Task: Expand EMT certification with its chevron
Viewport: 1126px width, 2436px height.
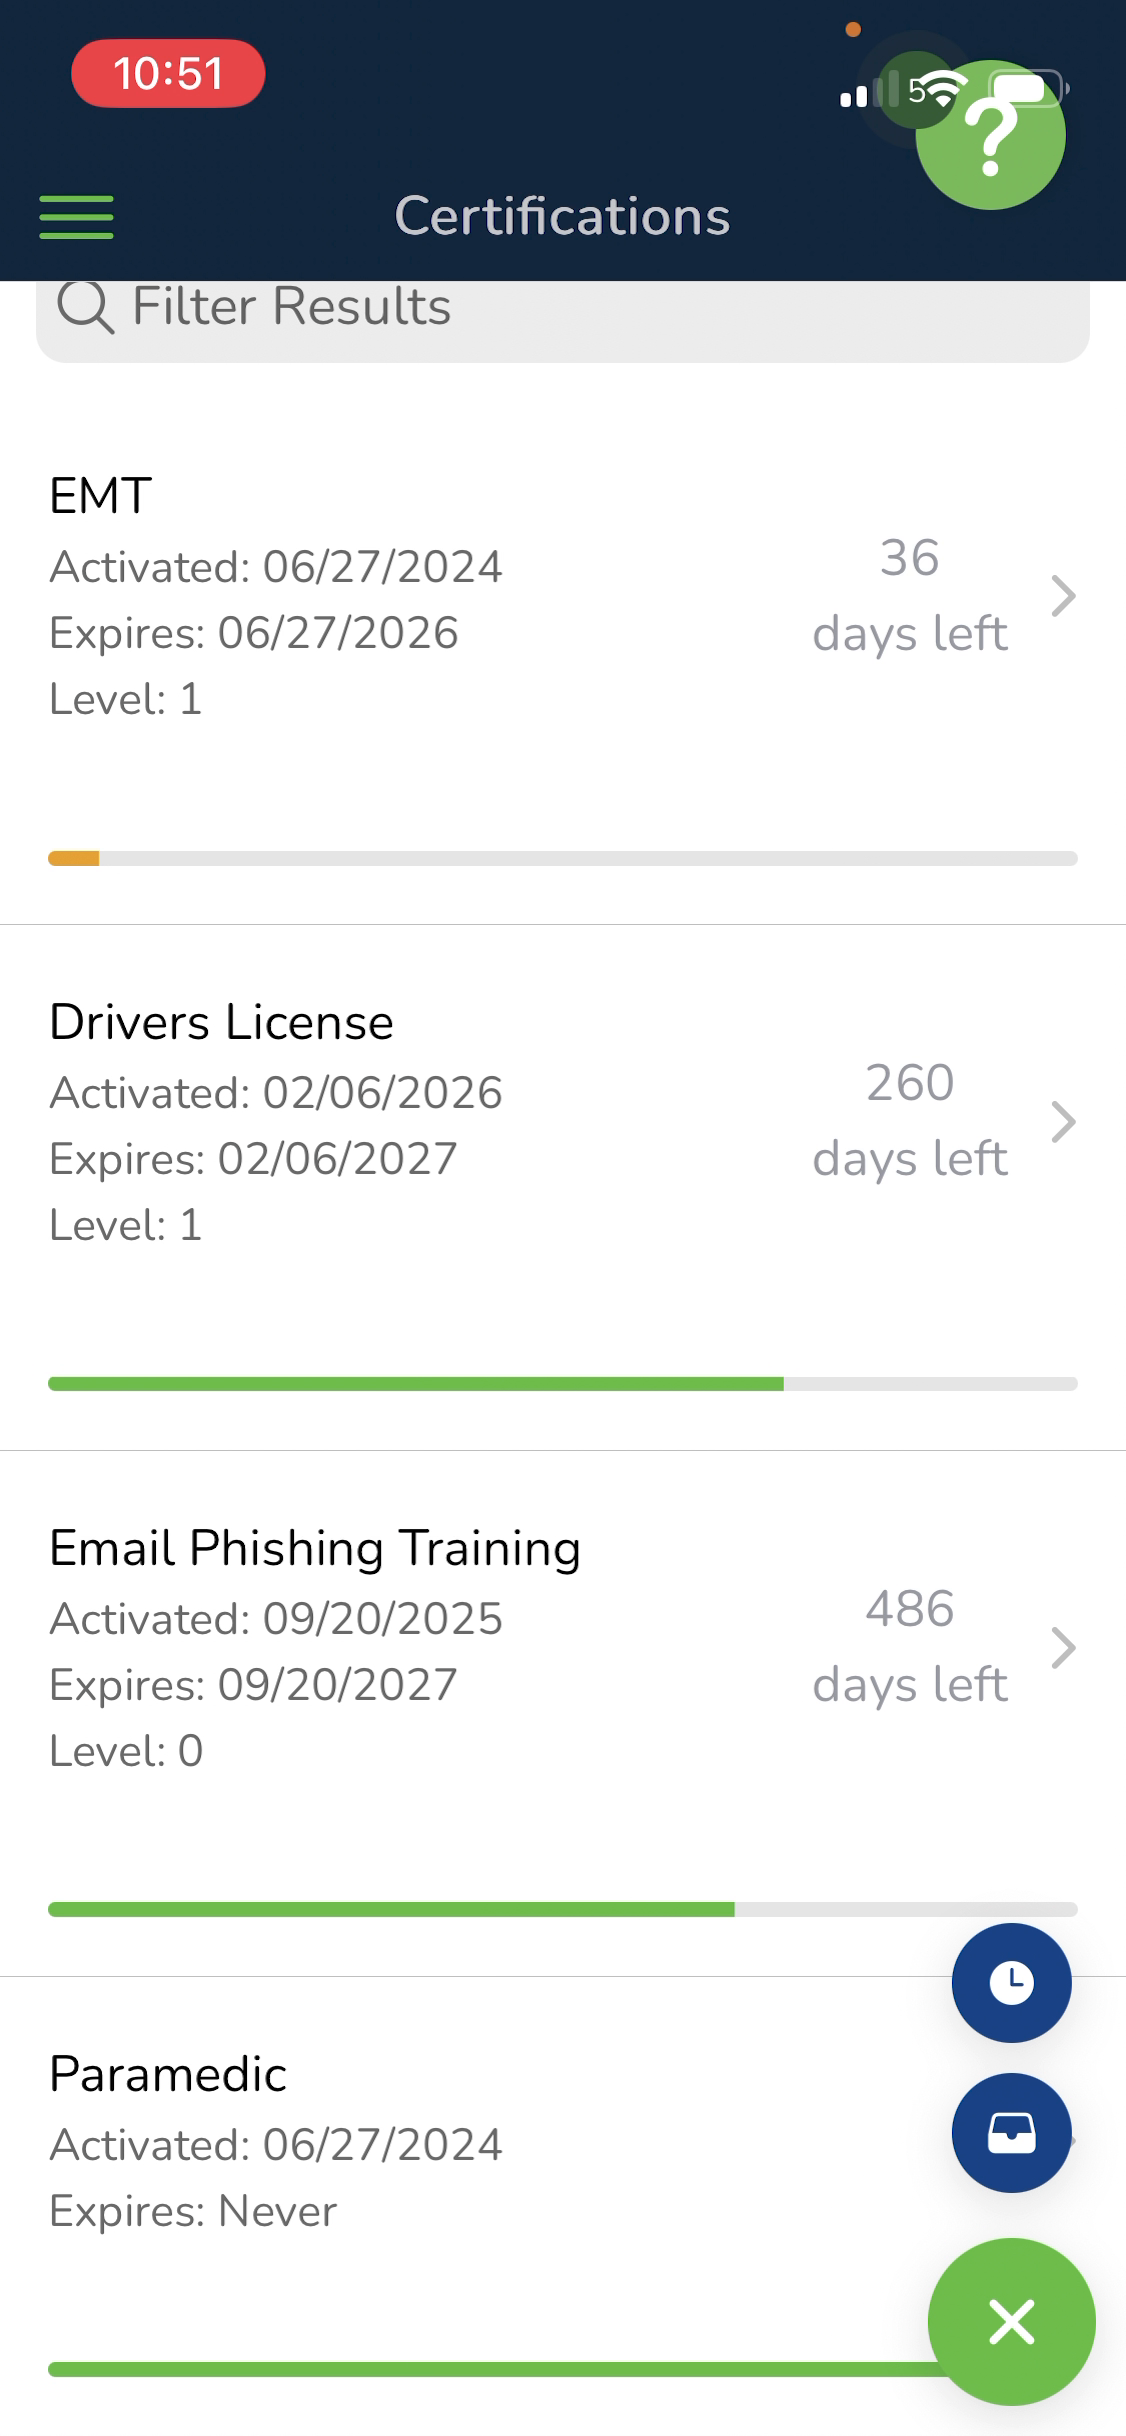Action: pyautogui.click(x=1064, y=596)
